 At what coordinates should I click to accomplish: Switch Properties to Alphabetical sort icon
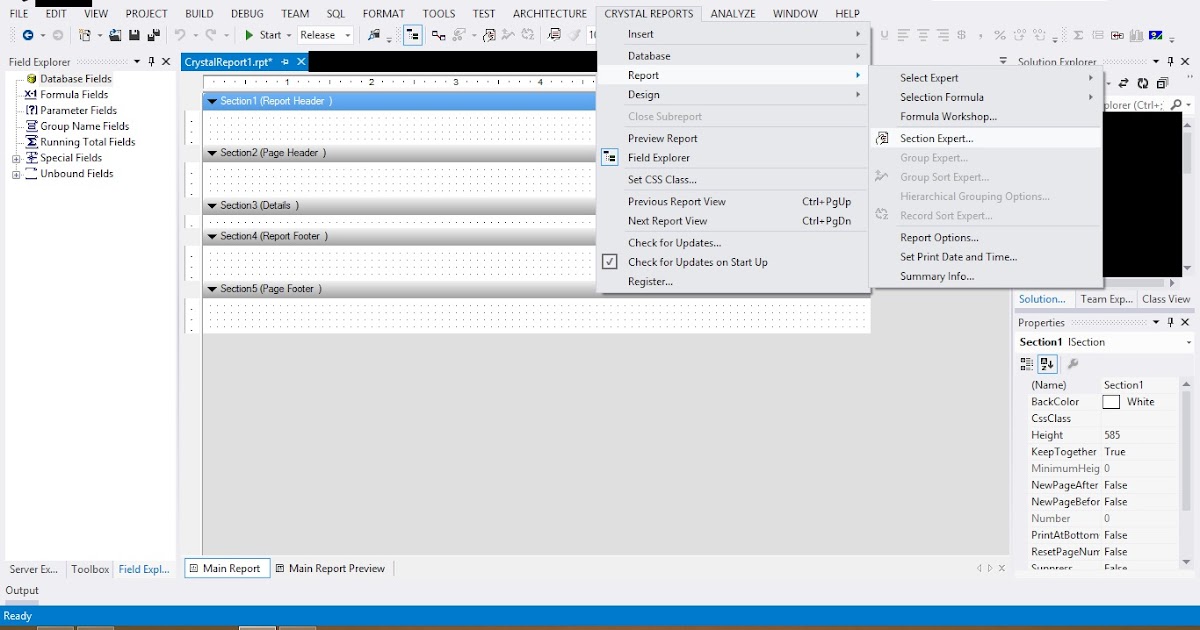[x=1047, y=364]
